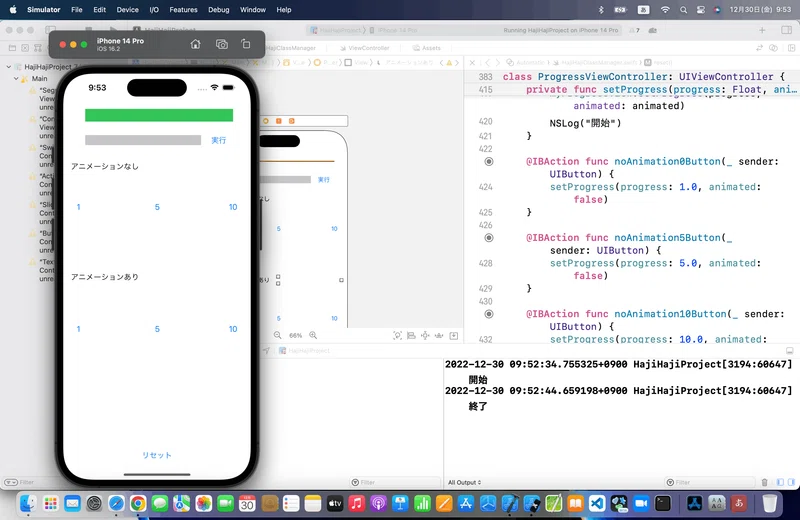Toggle the variables view pane in the debug area
The image size is (800, 520).
[780, 482]
